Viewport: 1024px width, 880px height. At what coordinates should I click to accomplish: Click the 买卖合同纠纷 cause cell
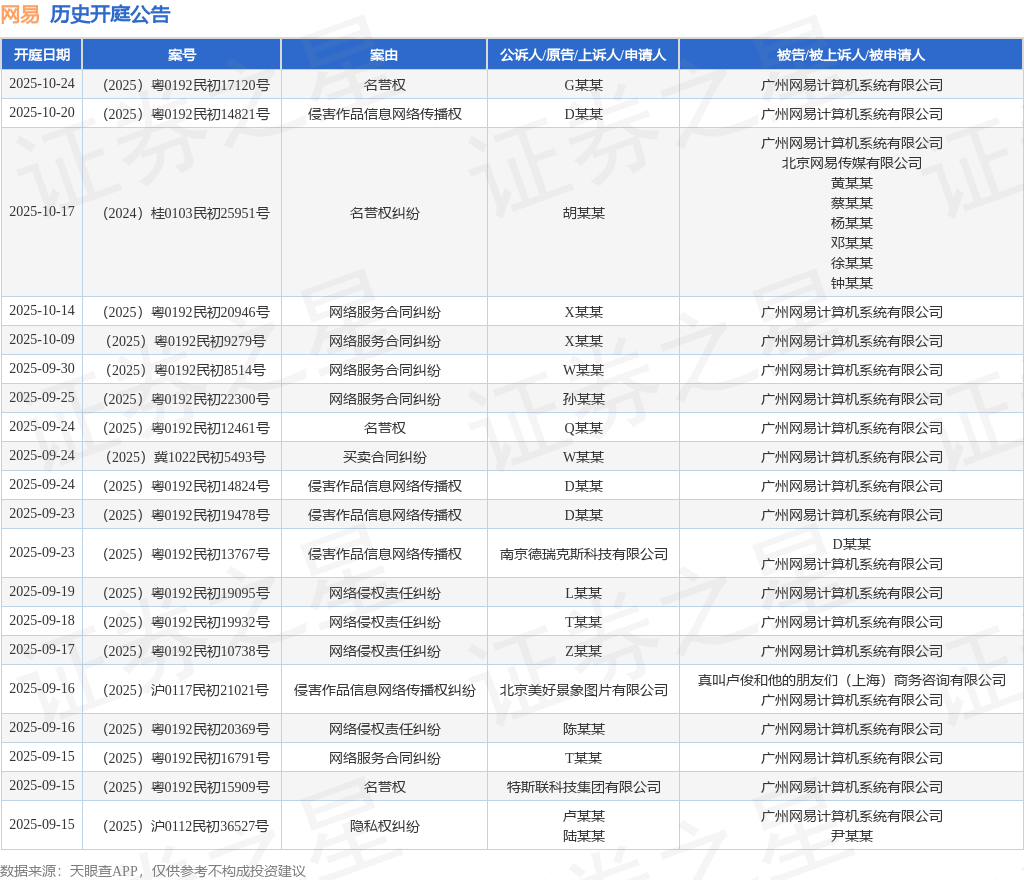[384, 458]
